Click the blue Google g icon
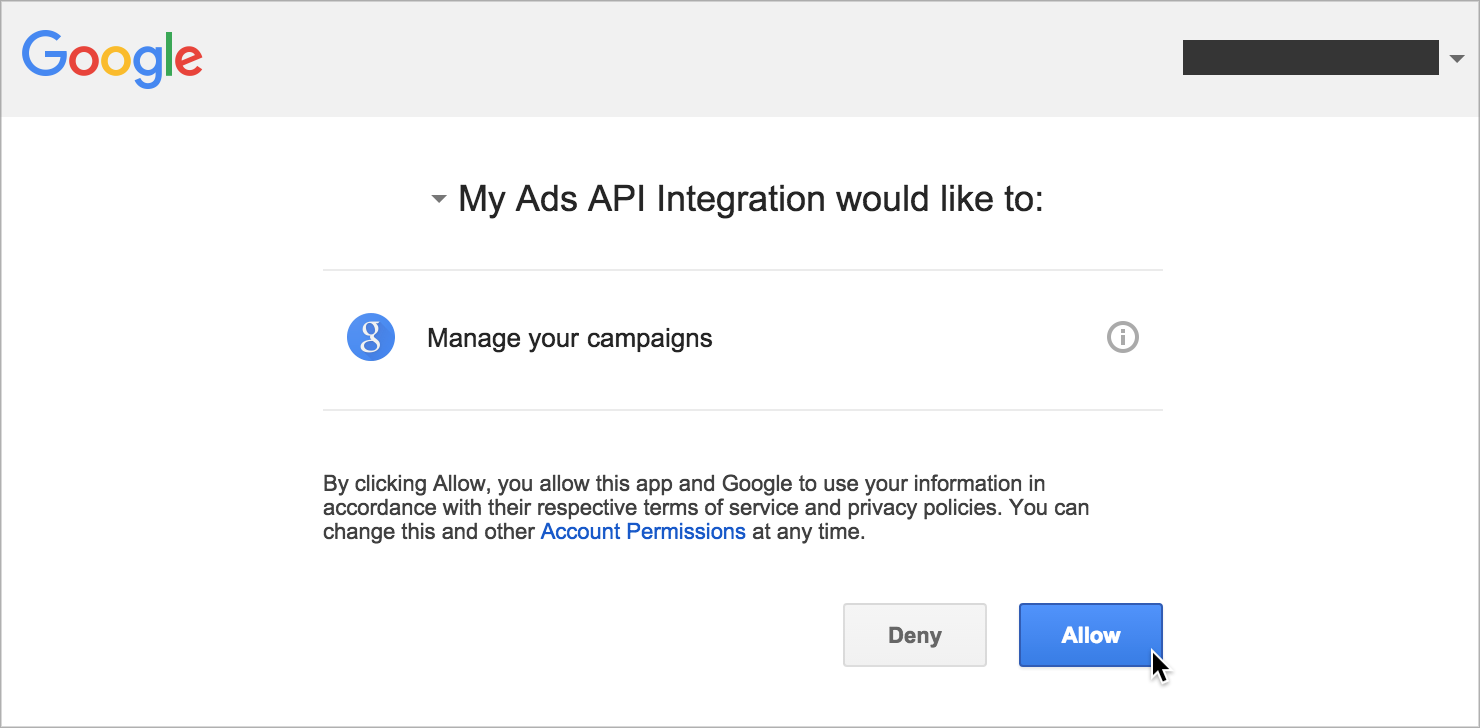1480x728 pixels. (x=371, y=337)
